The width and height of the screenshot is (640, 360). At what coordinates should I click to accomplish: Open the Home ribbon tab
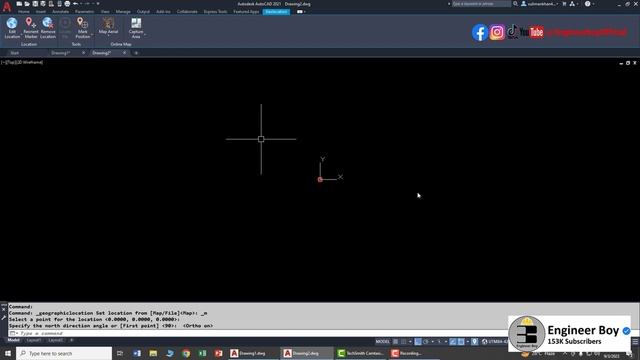coord(24,12)
